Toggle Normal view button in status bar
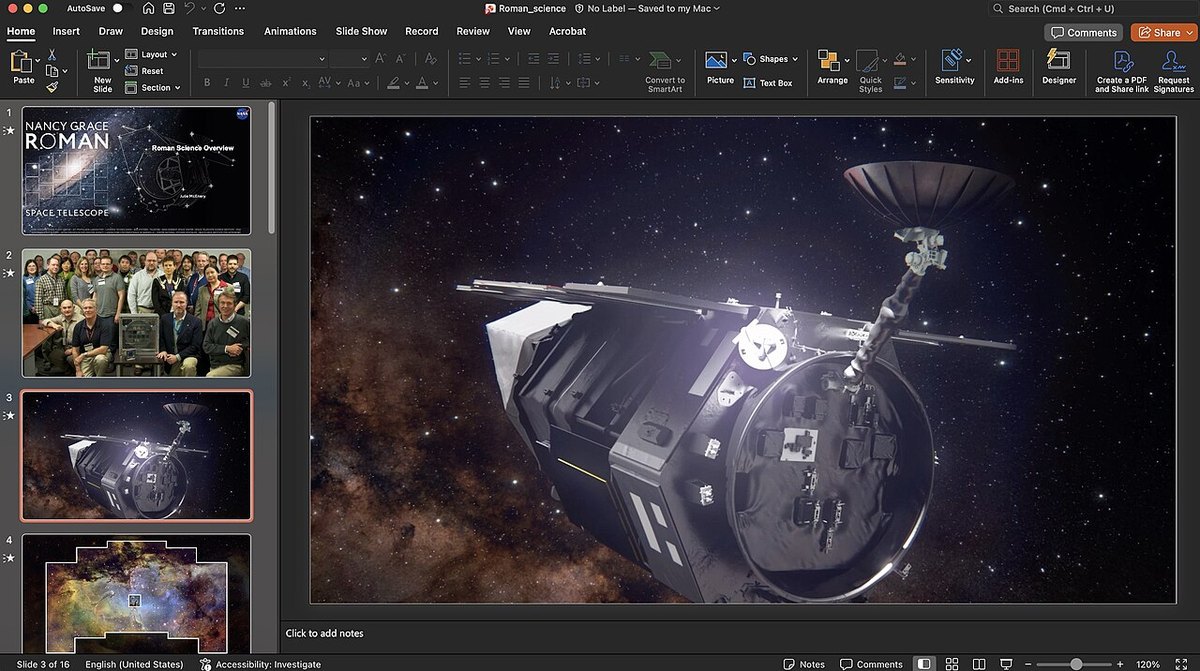The width and height of the screenshot is (1200, 671). click(925, 664)
